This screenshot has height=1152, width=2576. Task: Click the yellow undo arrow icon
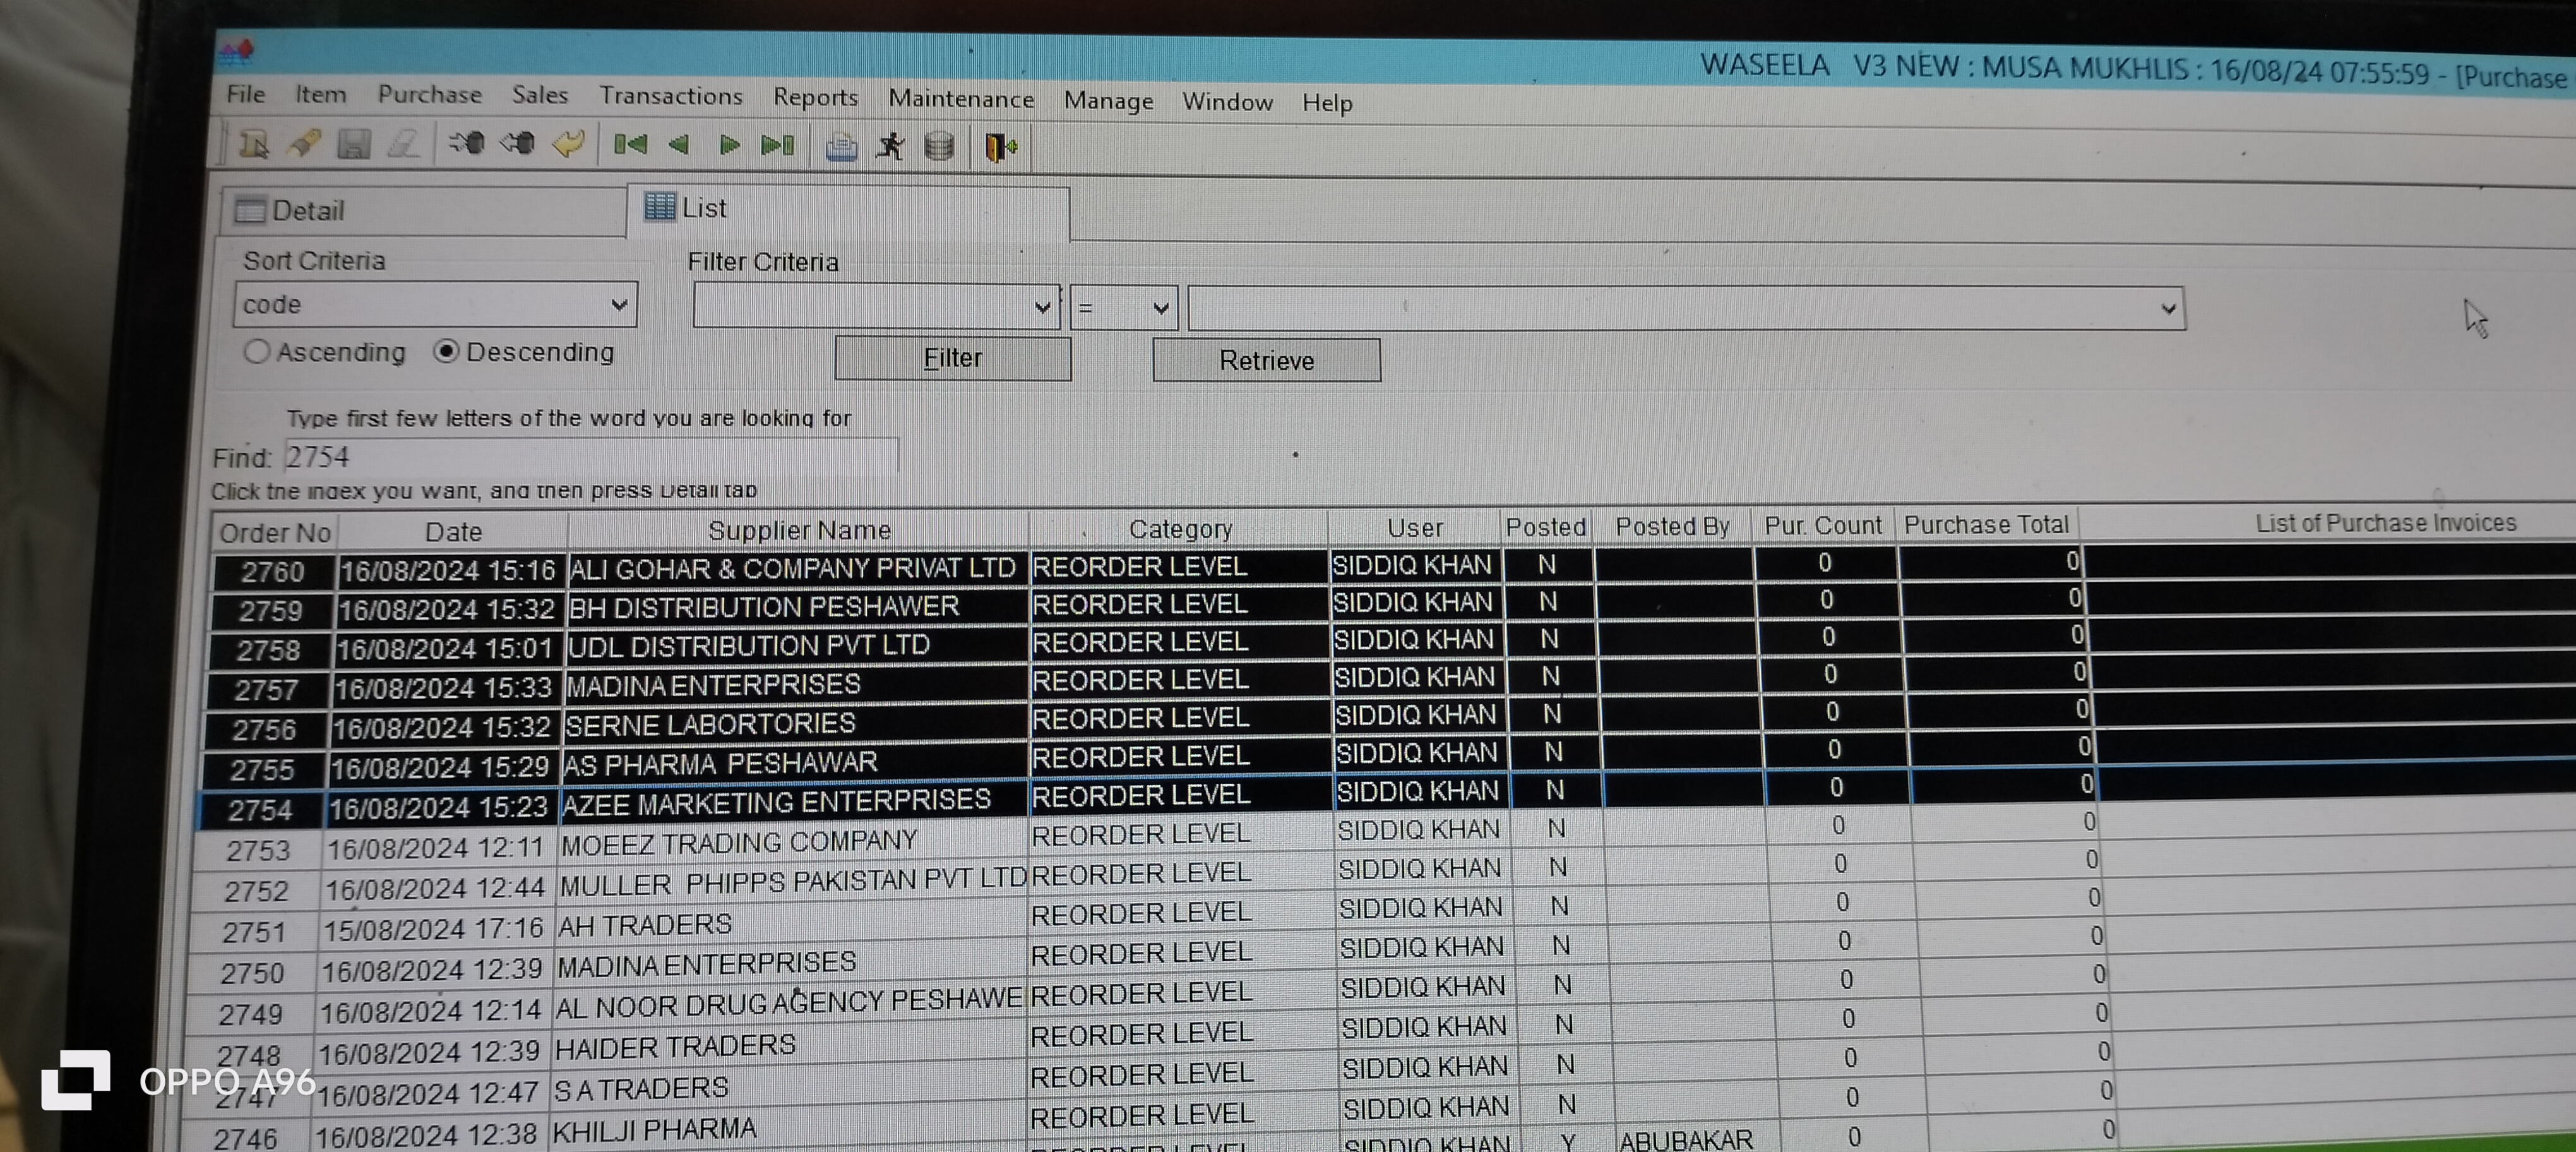[x=568, y=145]
